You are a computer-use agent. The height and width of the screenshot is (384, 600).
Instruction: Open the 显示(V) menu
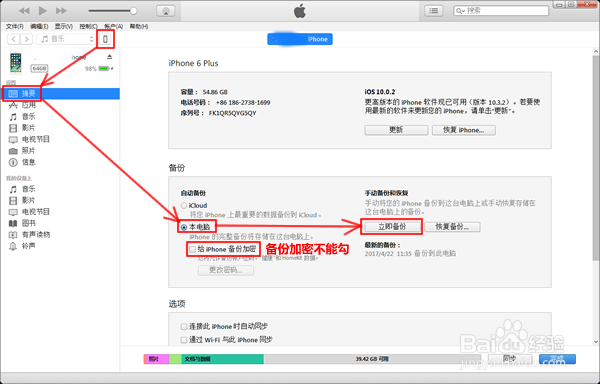point(64,26)
